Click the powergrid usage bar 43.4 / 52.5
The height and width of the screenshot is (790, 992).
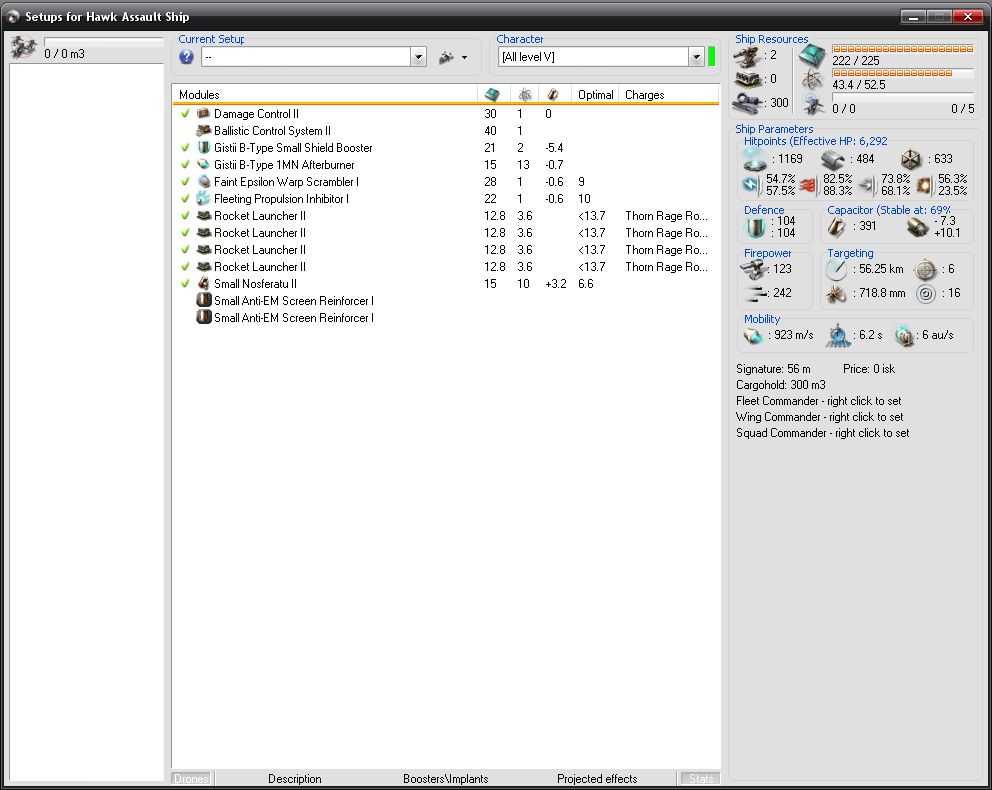[903, 73]
